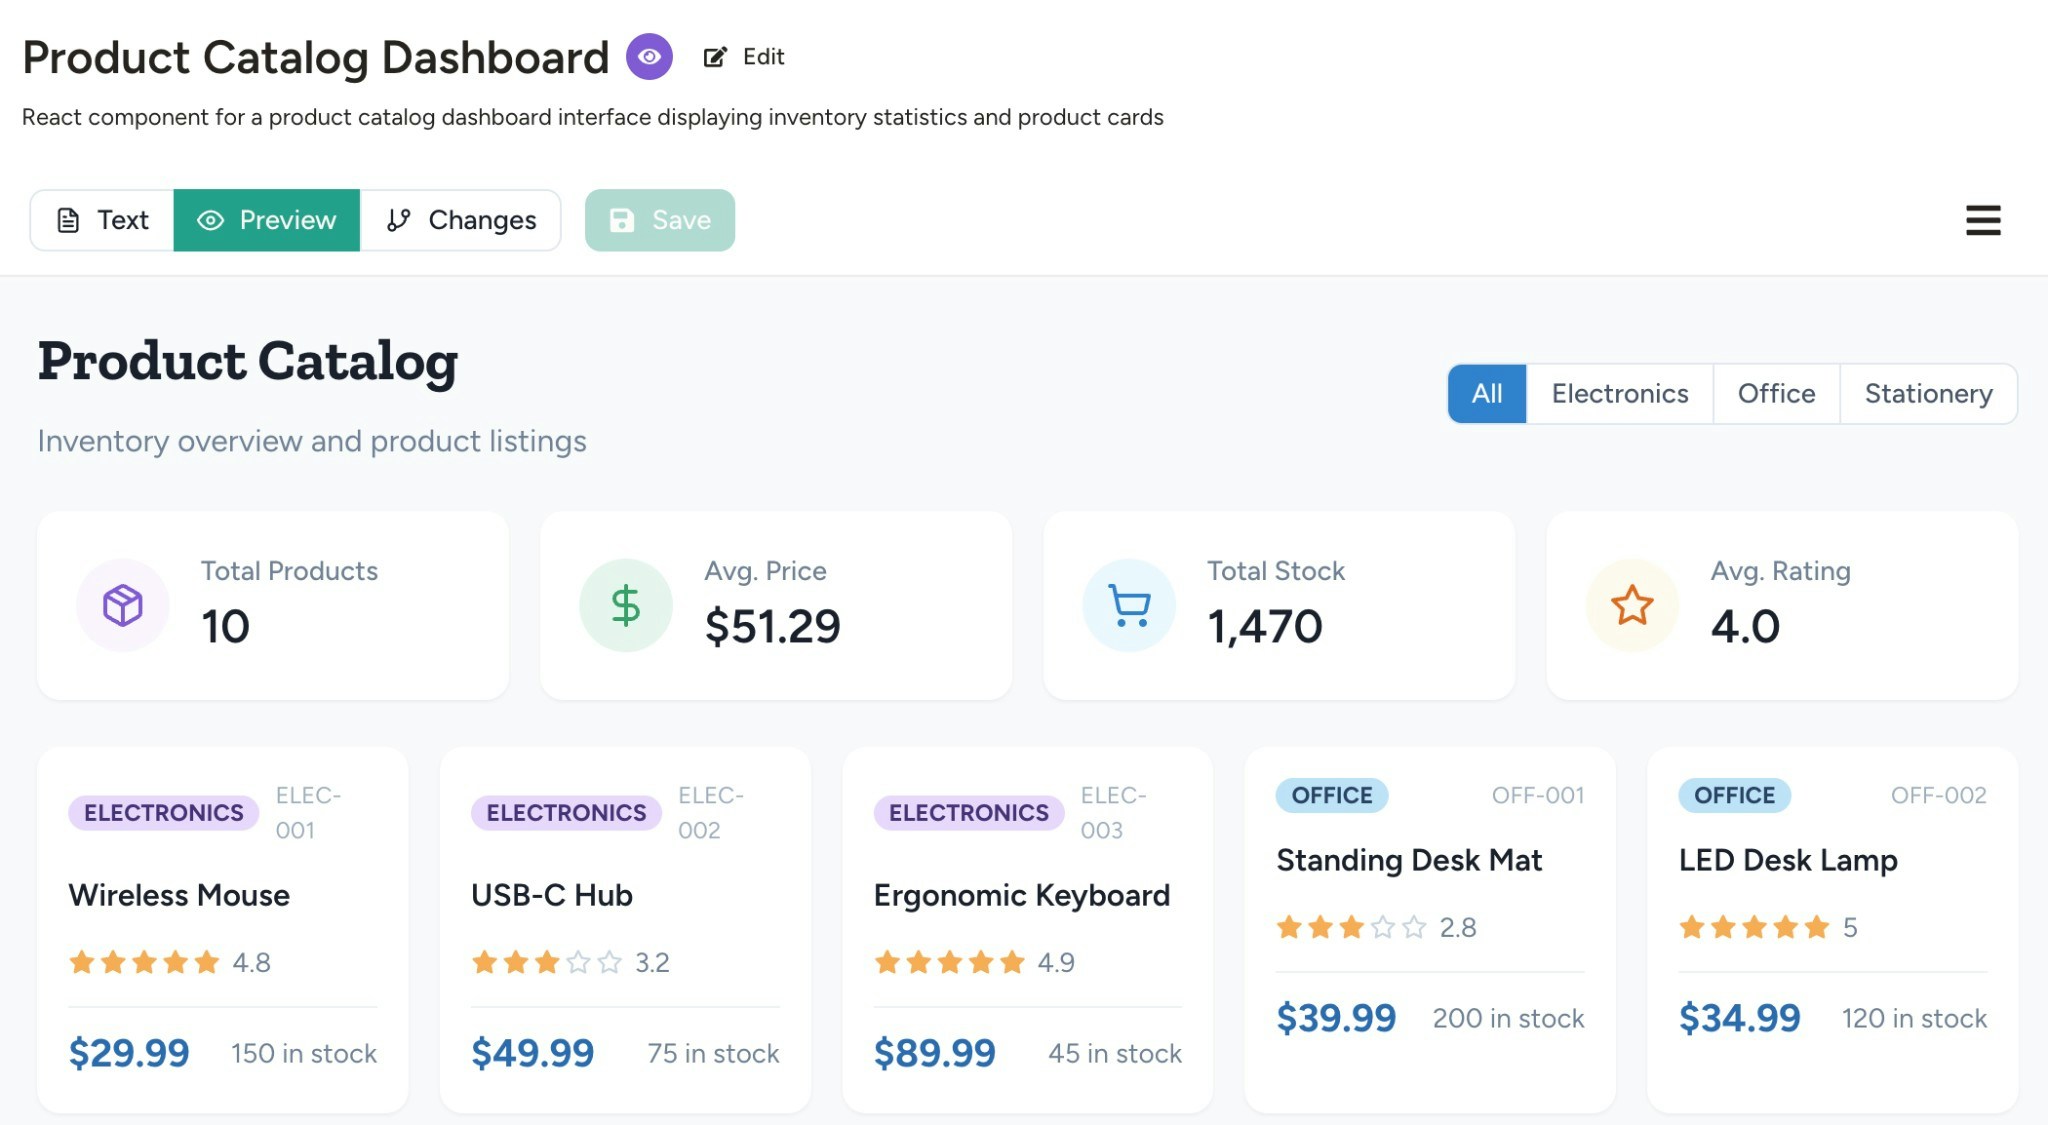This screenshot has width=2048, height=1125.
Task: Switch to the Changes tab
Action: [461, 220]
